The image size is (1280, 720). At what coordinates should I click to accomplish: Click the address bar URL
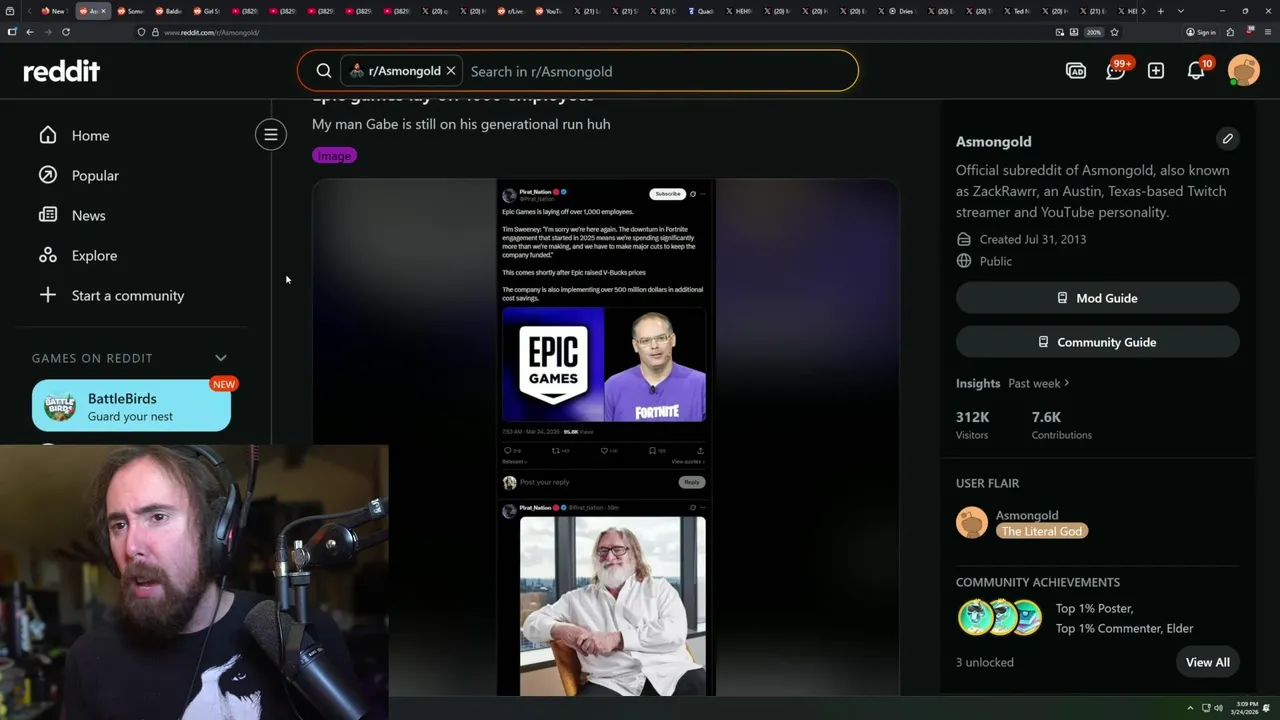click(211, 32)
